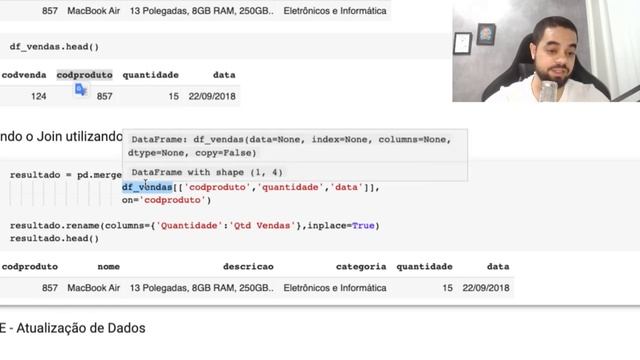Click the codvenda column header
Screen dimensions: 640x360
tap(24, 75)
